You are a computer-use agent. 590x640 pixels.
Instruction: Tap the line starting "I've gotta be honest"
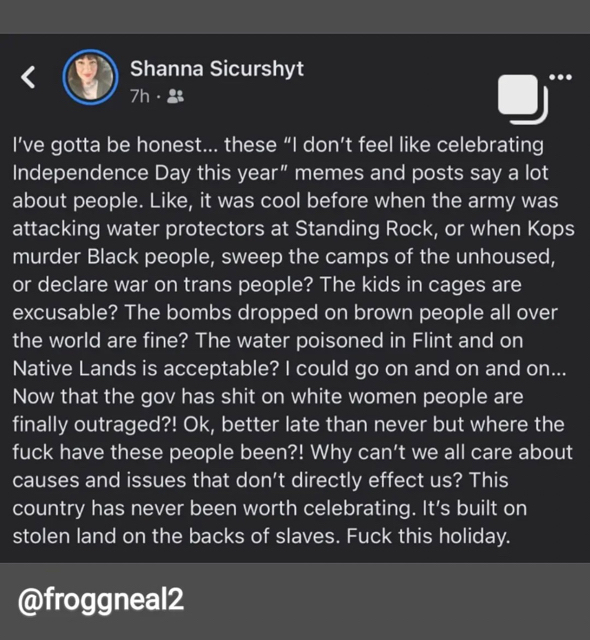(278, 145)
